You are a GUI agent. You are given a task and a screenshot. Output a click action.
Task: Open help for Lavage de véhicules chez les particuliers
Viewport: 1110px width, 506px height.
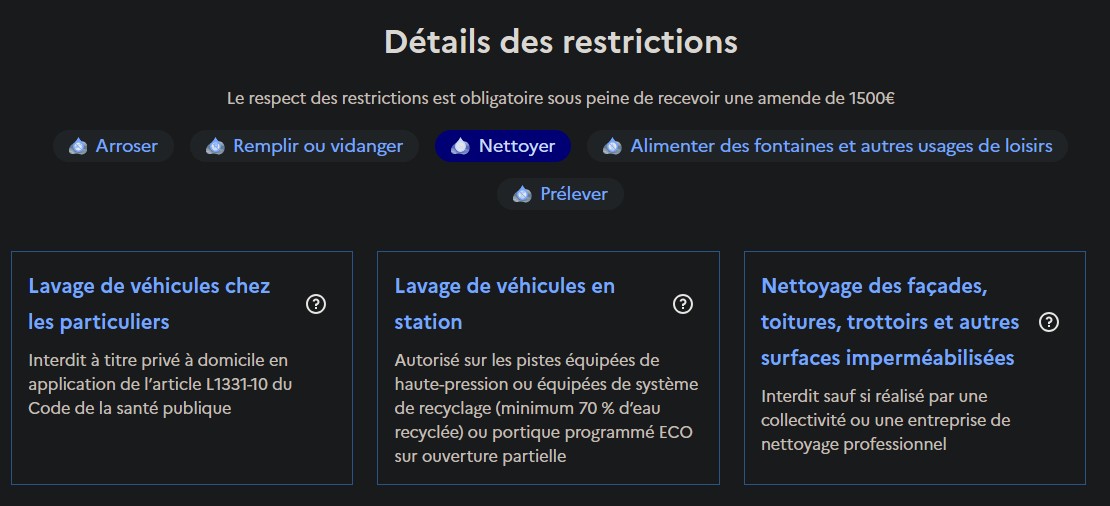point(316,304)
